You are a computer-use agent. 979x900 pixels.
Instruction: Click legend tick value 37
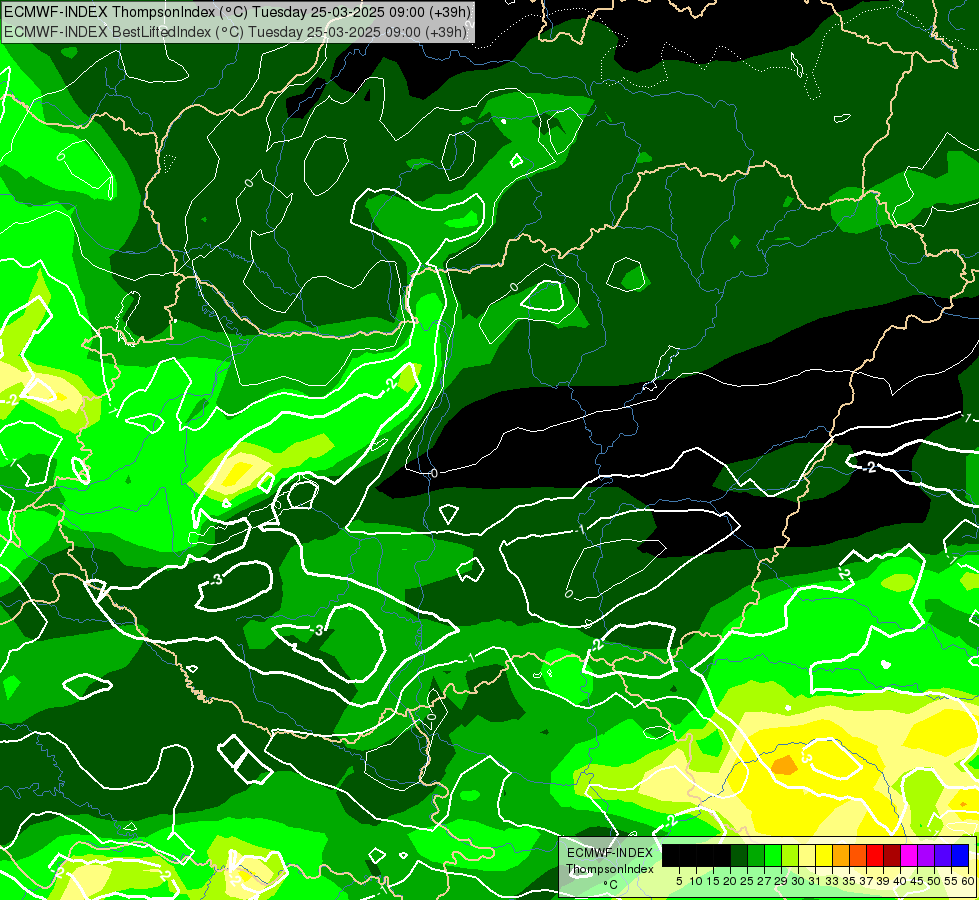tap(867, 881)
